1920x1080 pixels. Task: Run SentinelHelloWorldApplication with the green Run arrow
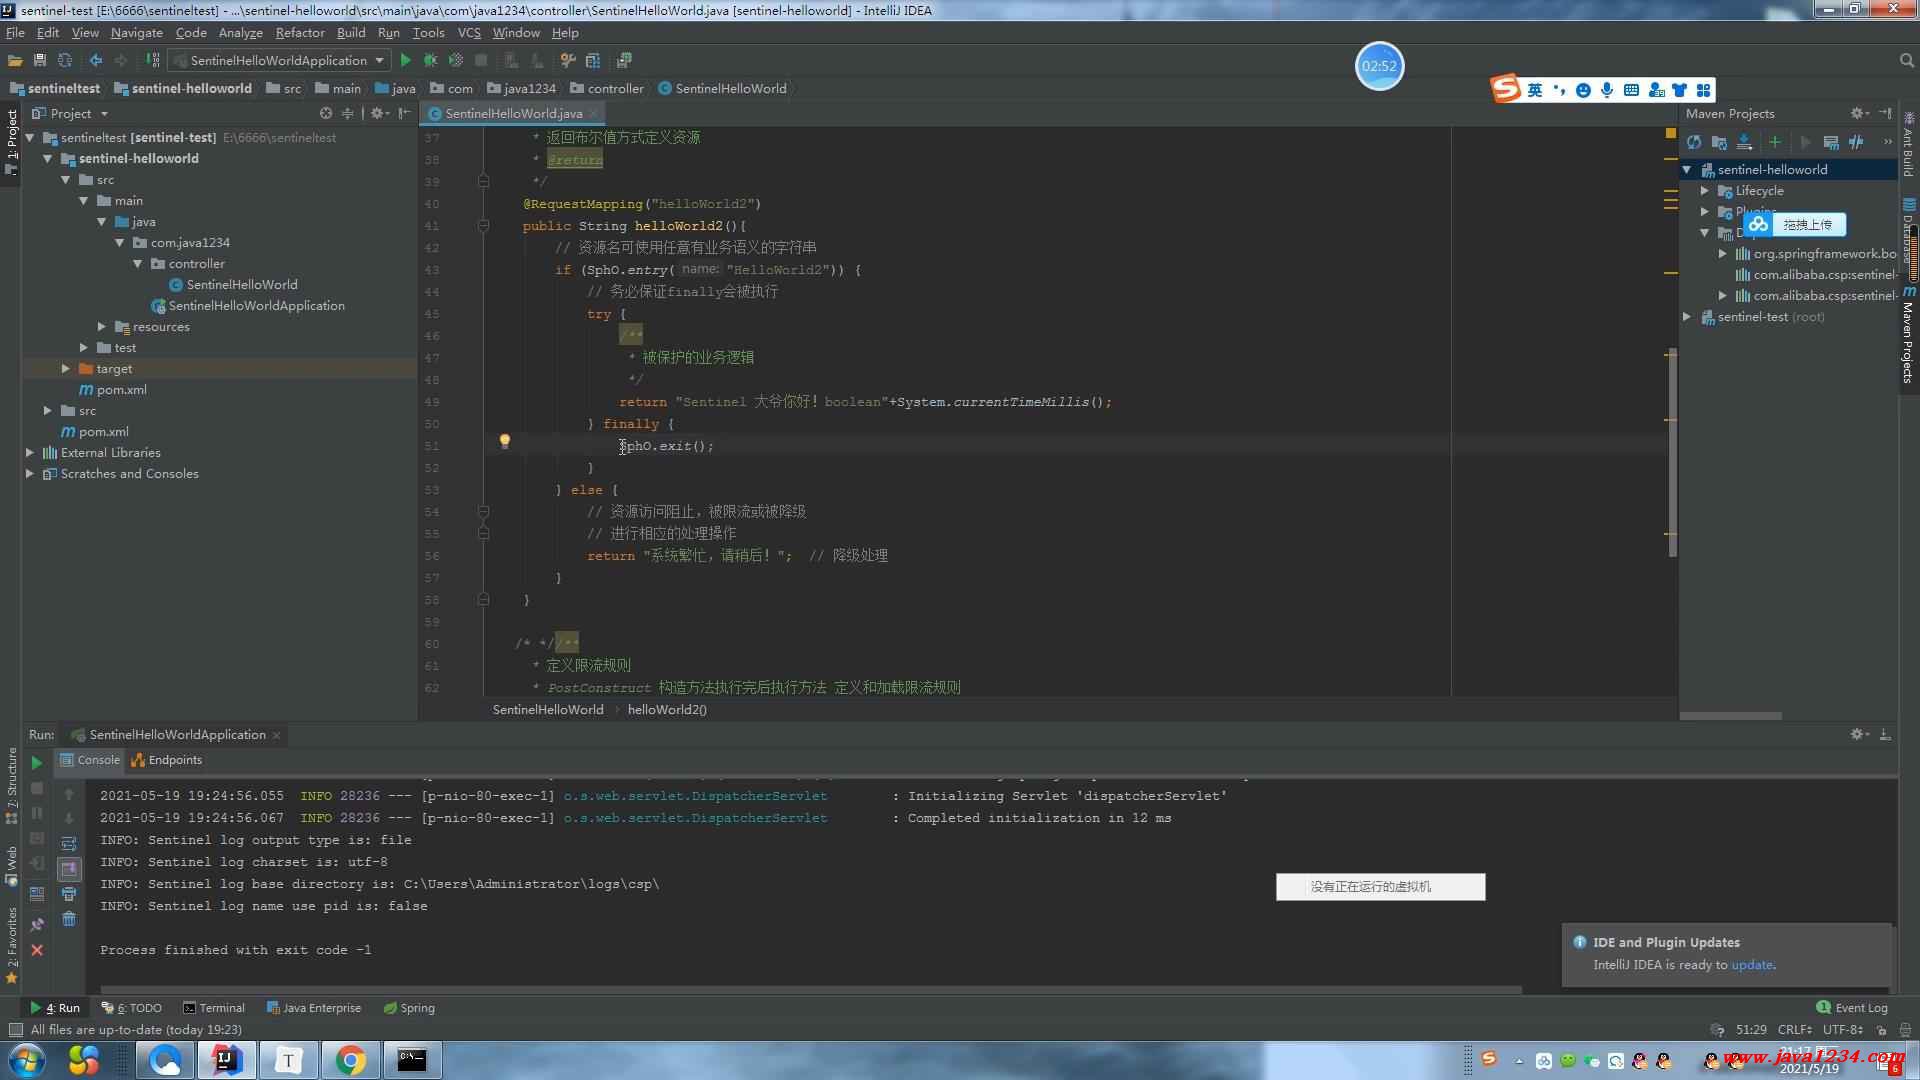pyautogui.click(x=405, y=60)
